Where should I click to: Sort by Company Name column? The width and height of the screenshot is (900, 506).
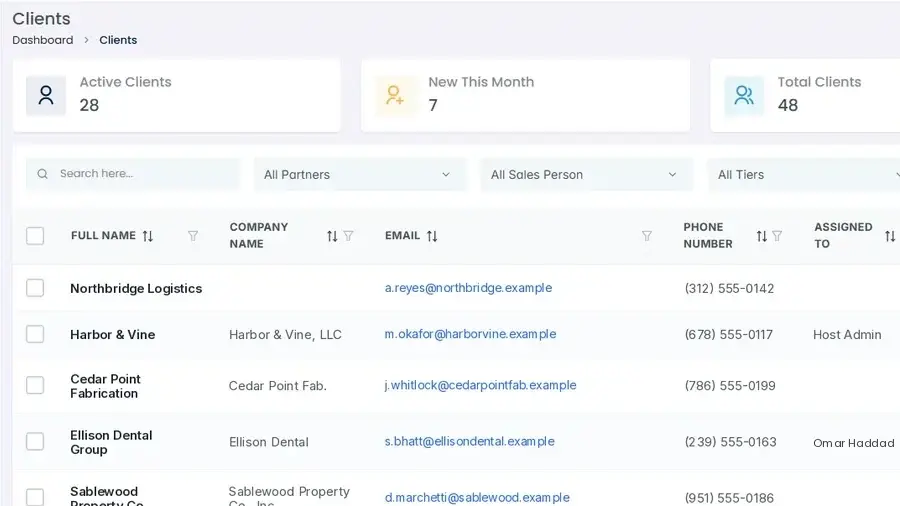point(332,236)
